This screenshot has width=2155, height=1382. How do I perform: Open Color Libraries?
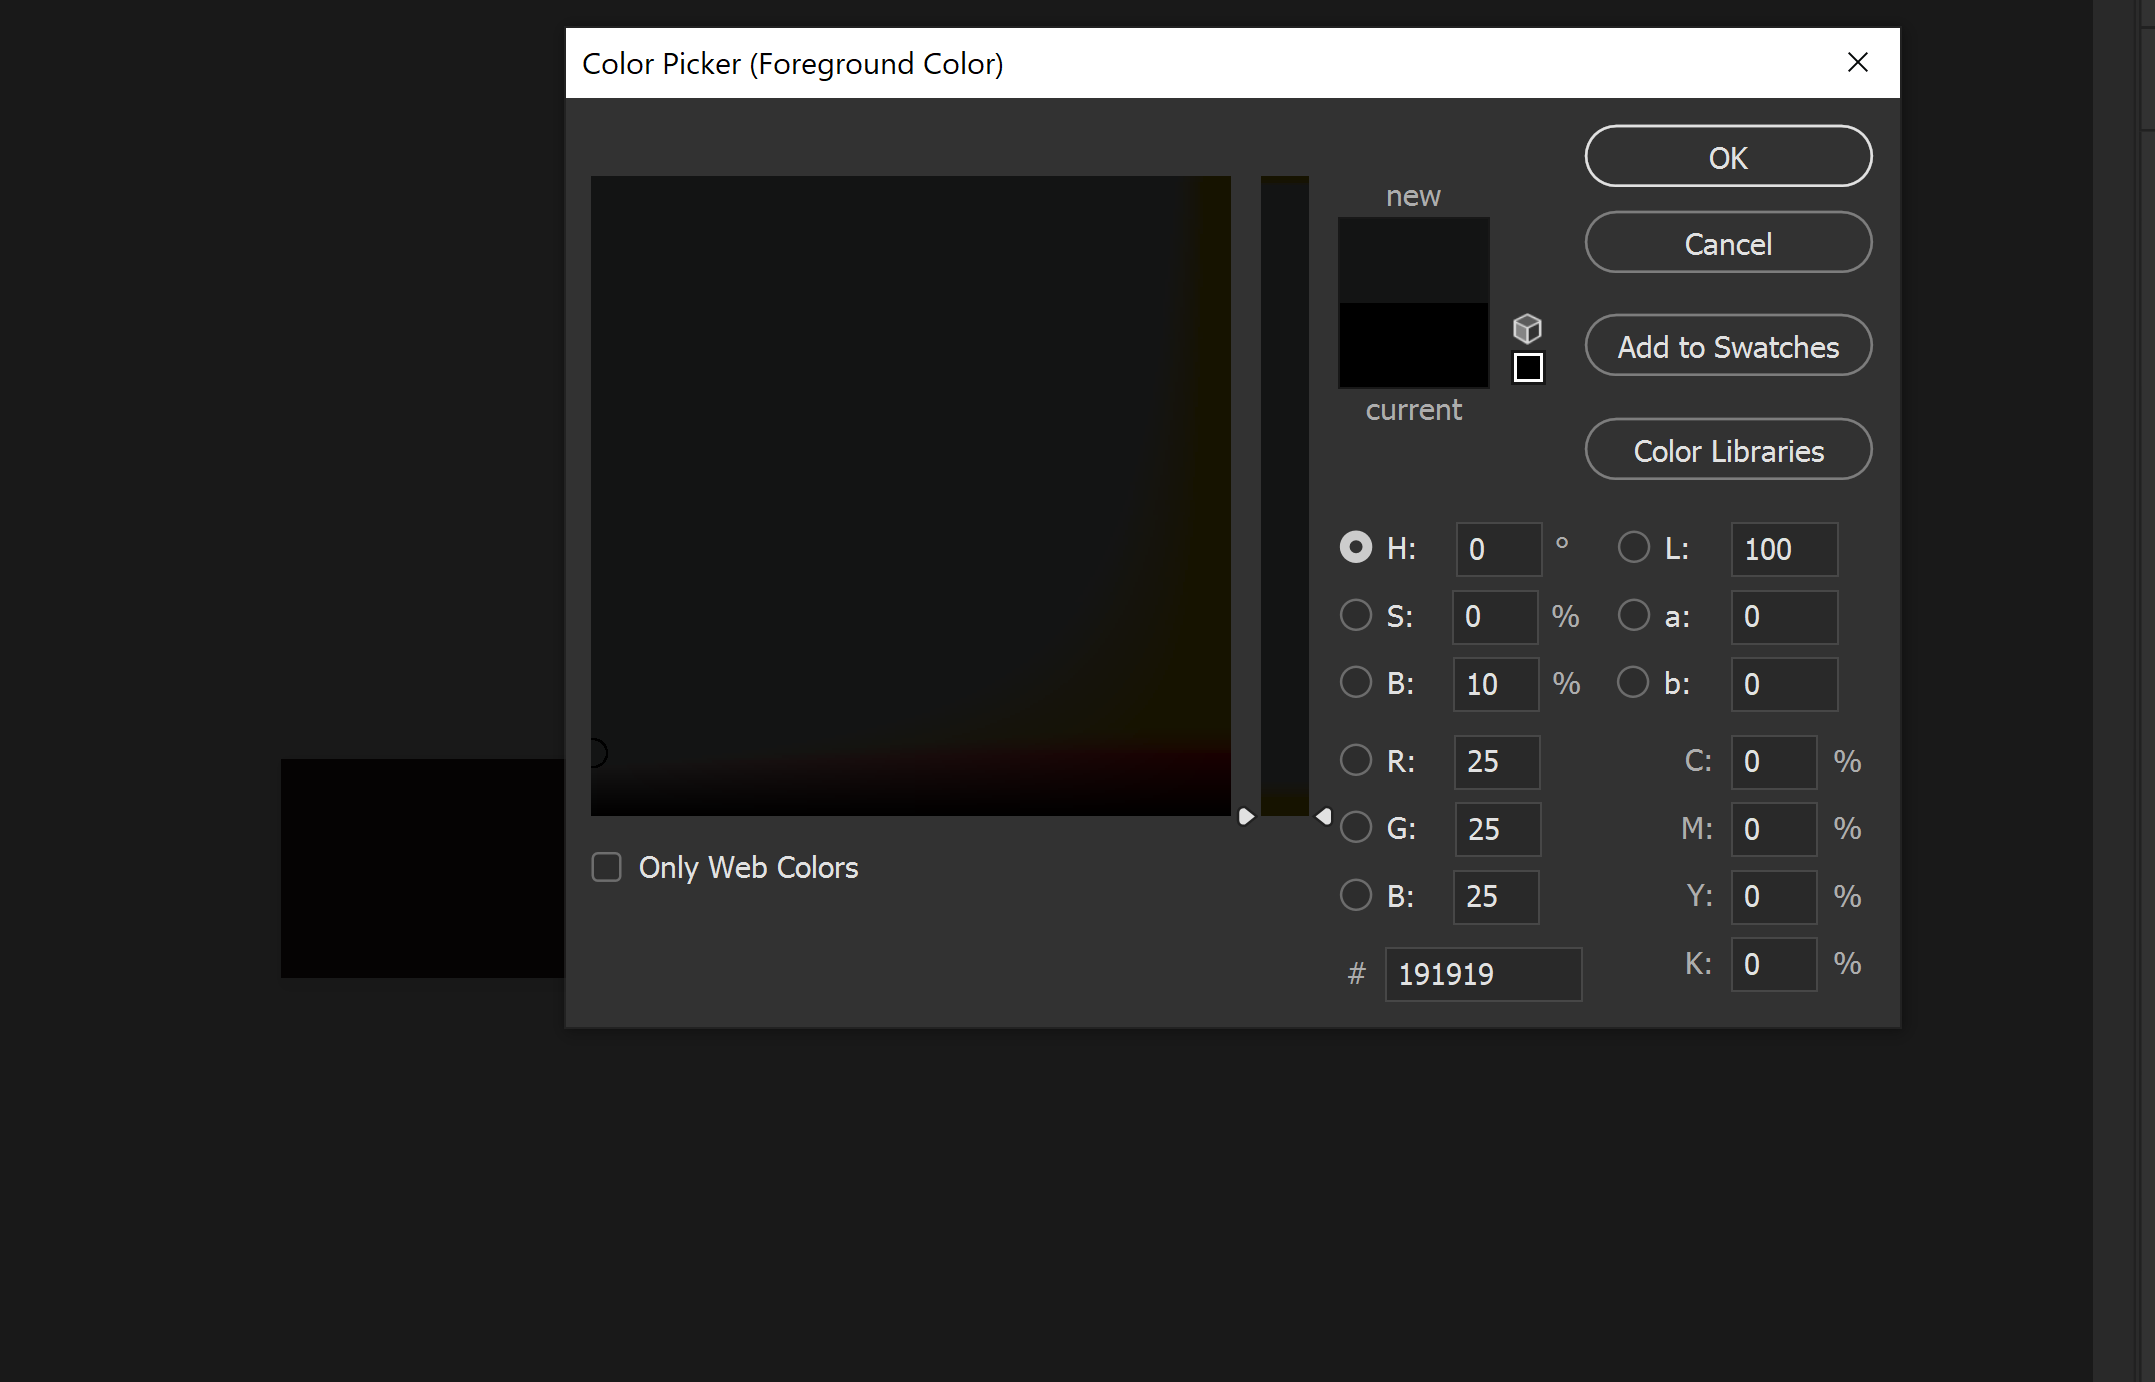click(1727, 450)
